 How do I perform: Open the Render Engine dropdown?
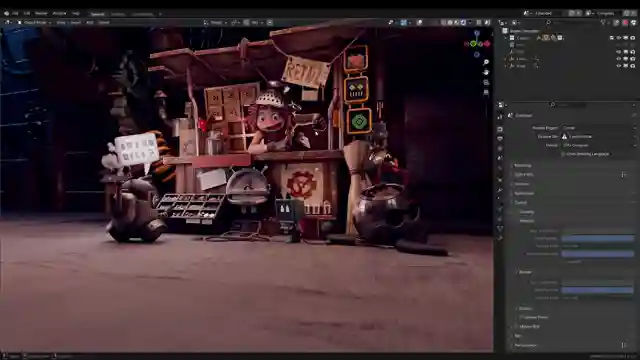598,128
